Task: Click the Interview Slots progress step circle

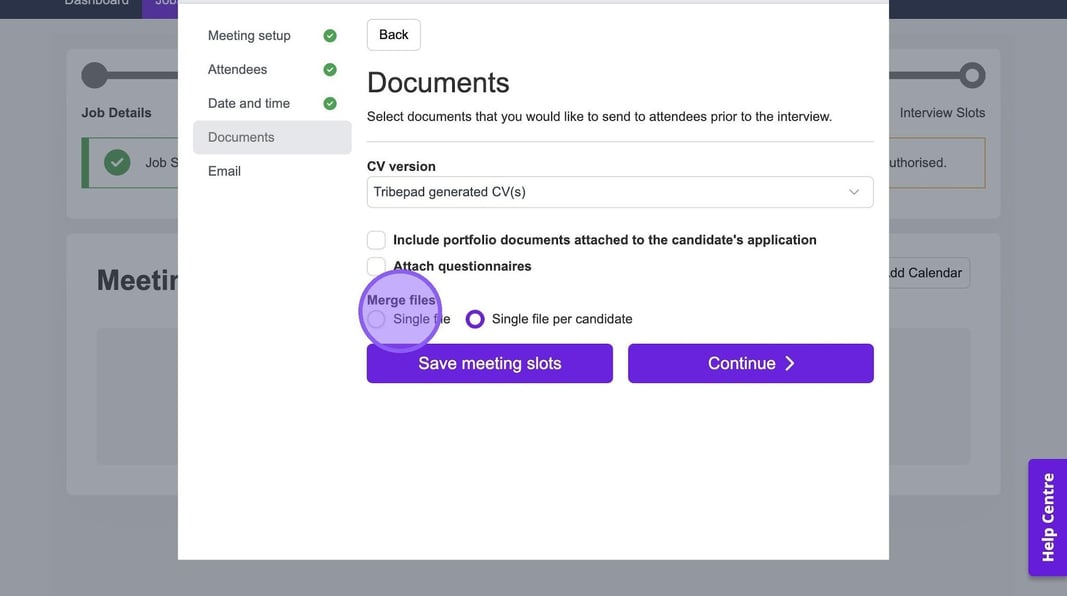Action: [x=971, y=75]
